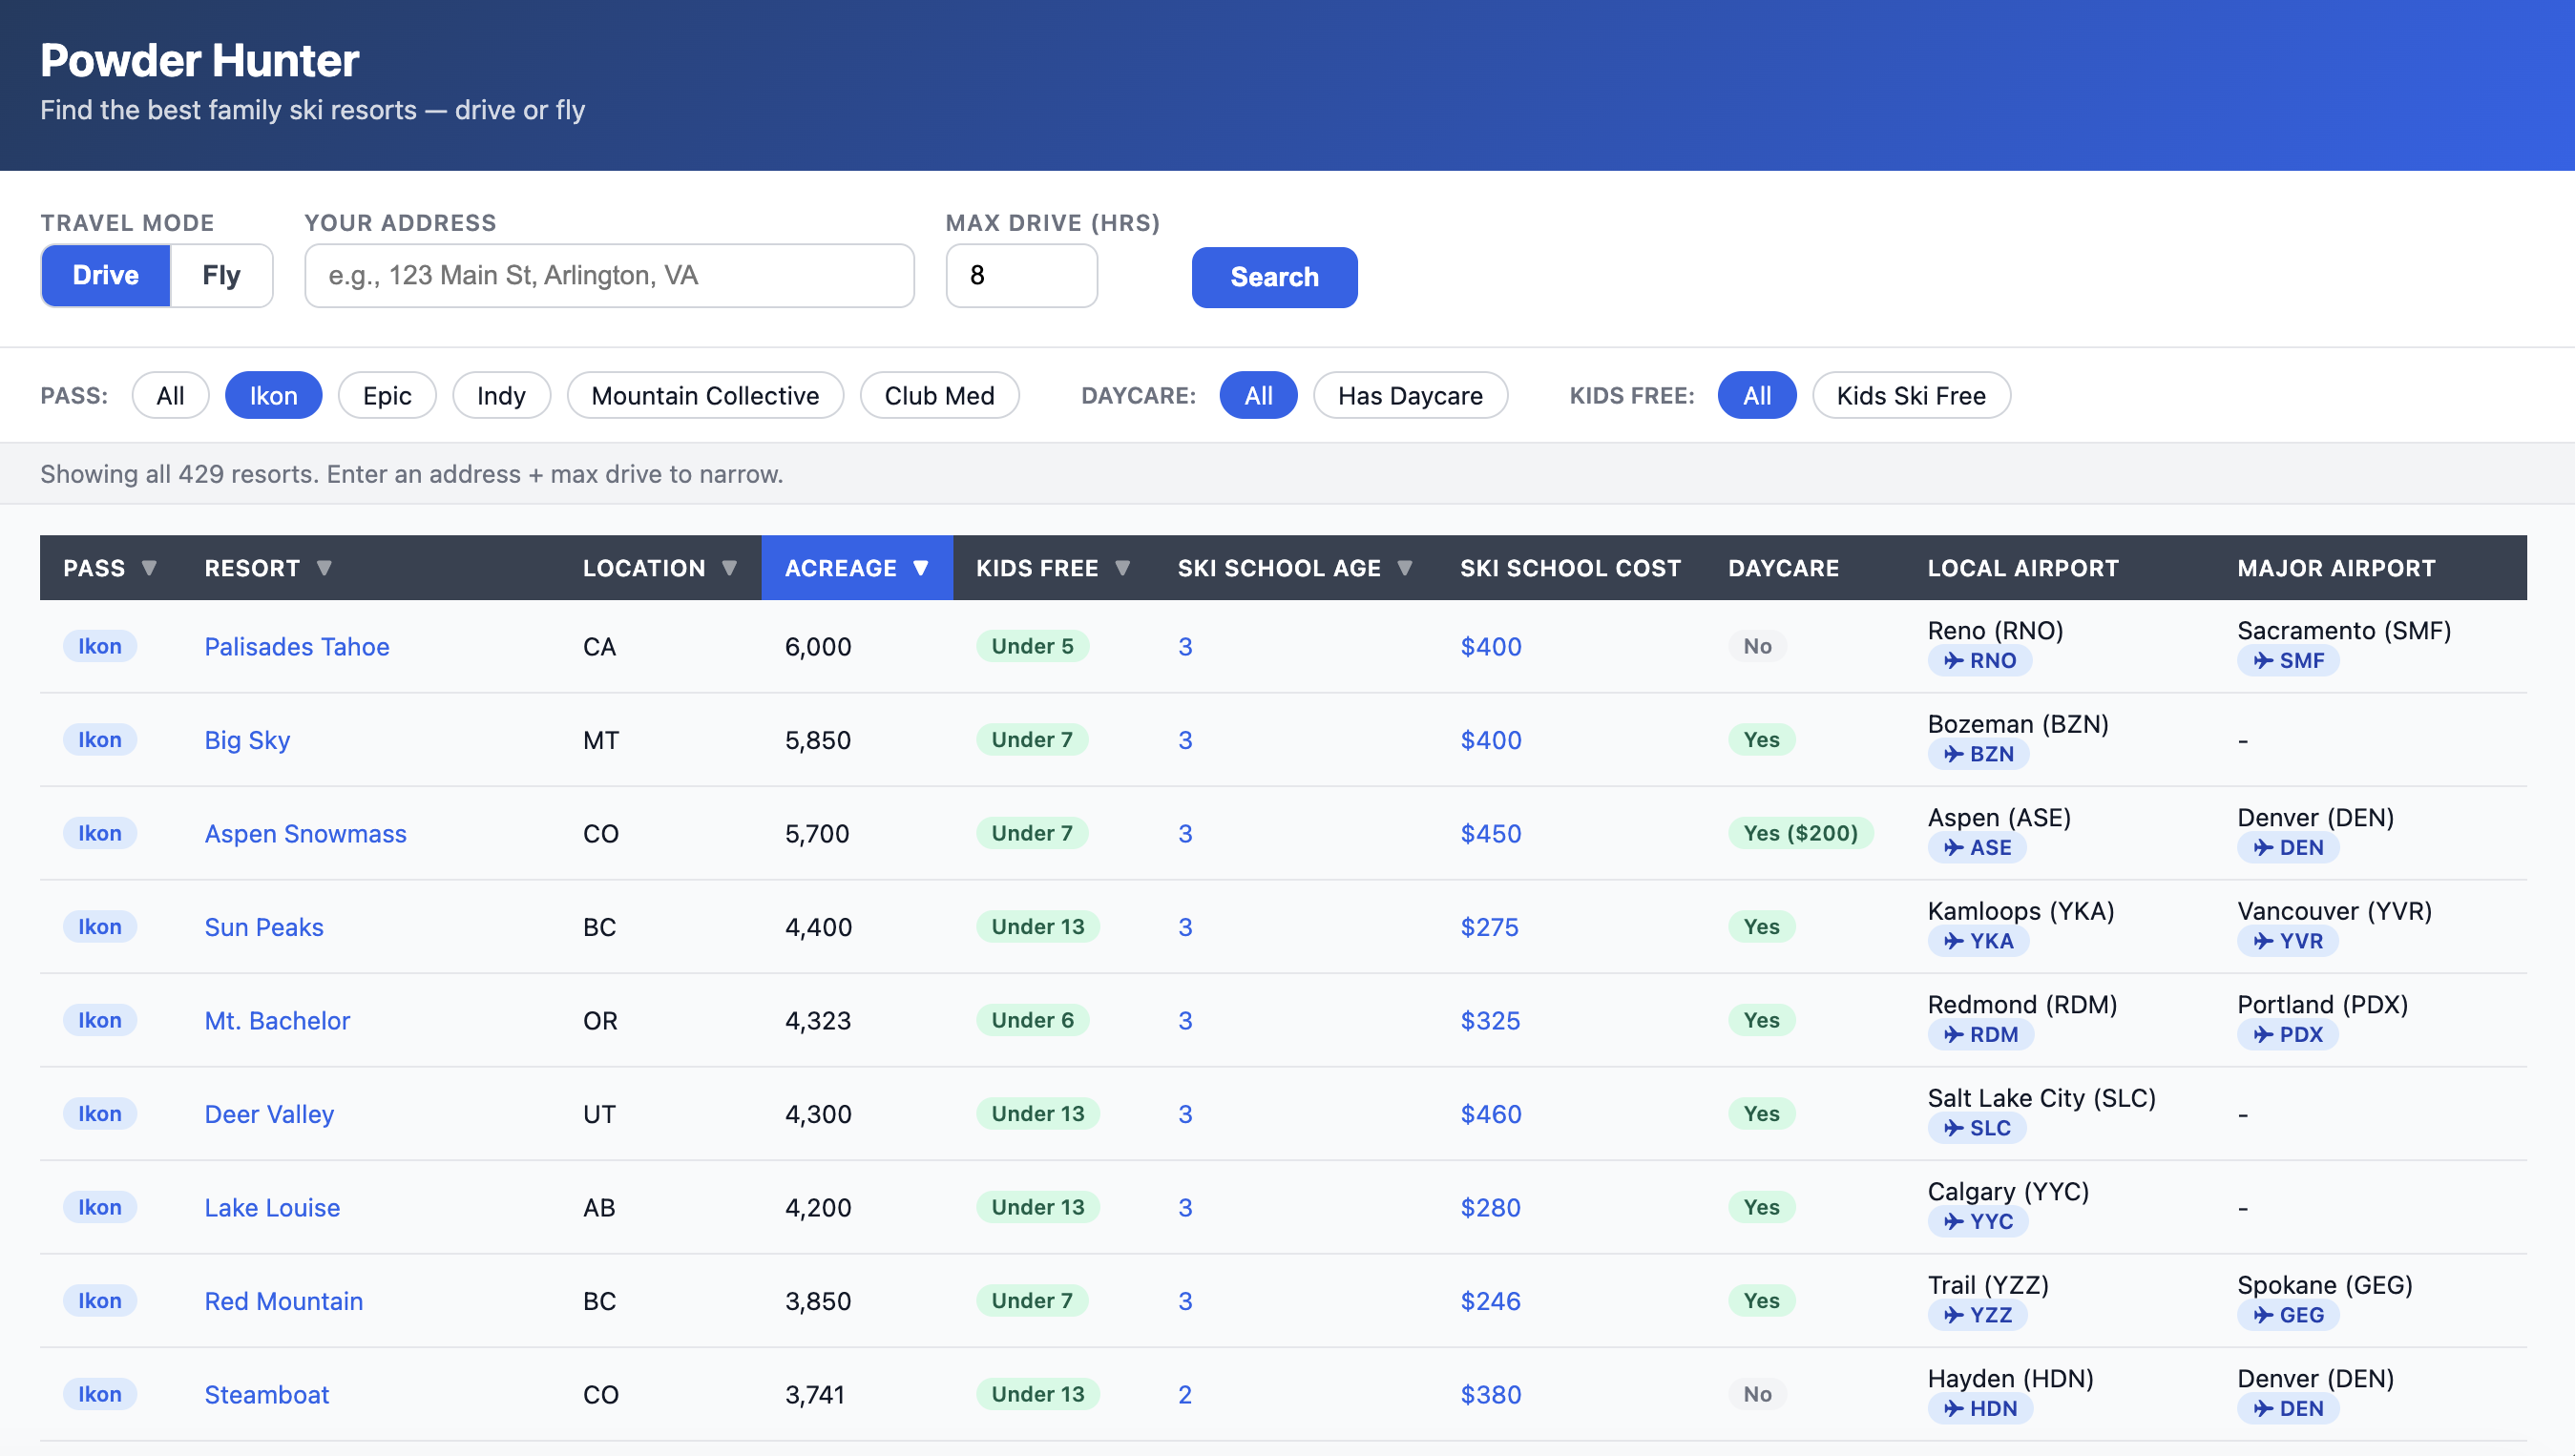Select the Epic pass filter

tap(387, 396)
